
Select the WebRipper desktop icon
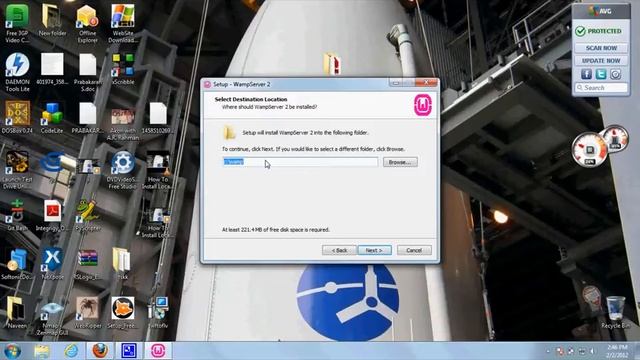point(87,313)
